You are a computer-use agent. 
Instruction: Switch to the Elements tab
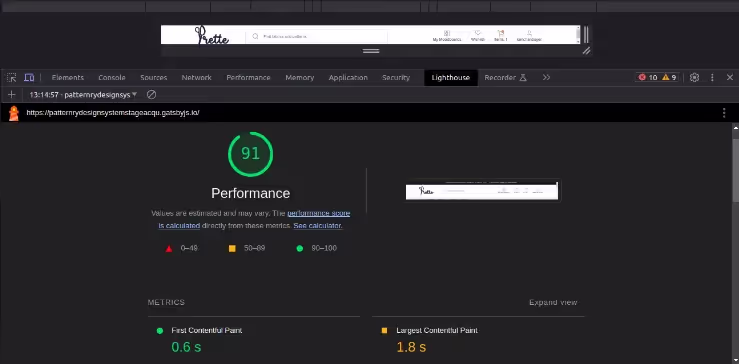pos(67,78)
